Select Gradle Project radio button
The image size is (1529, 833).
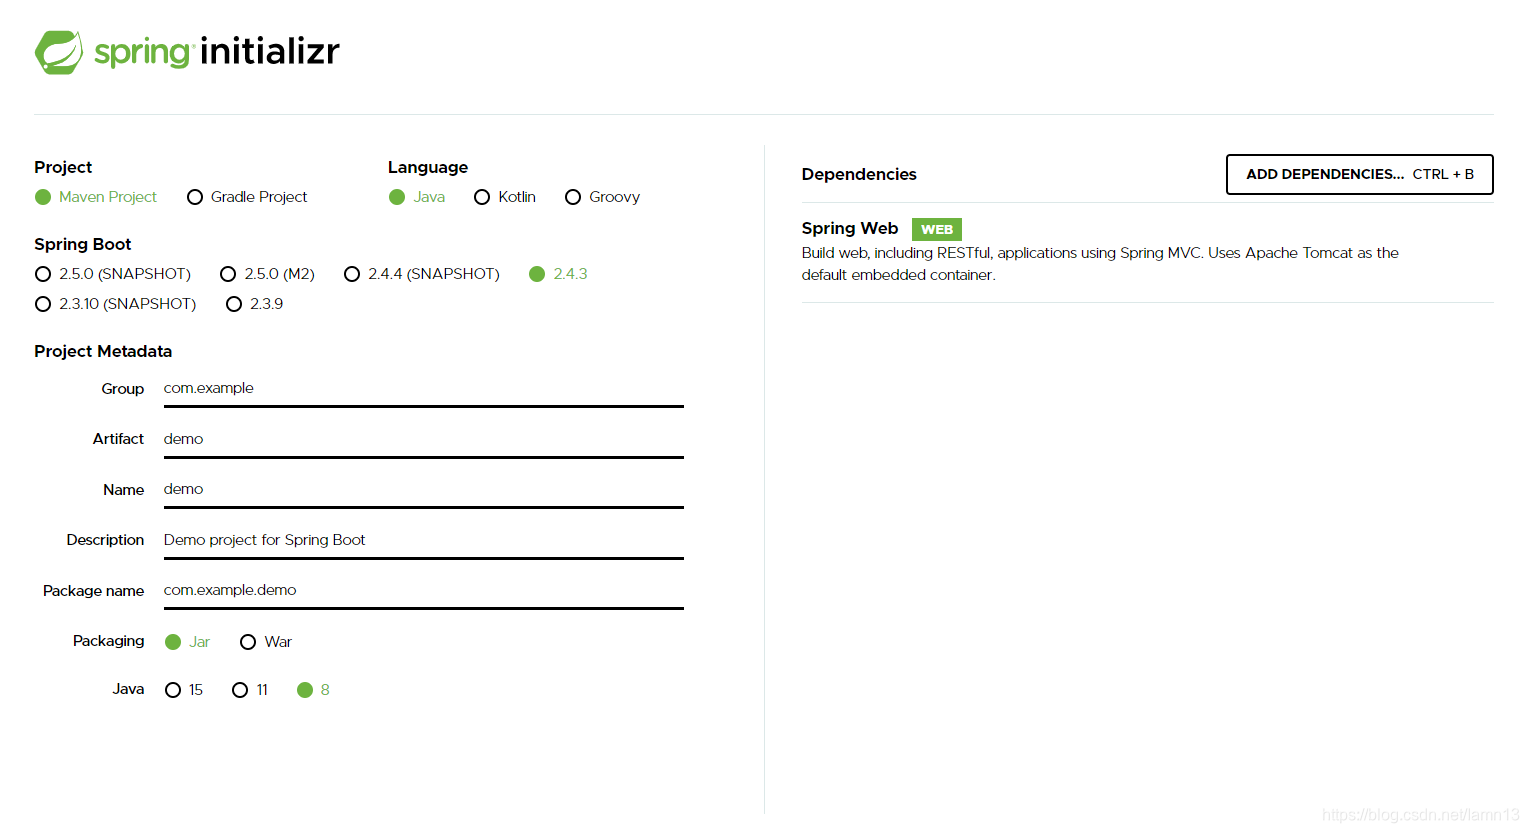[247, 197]
